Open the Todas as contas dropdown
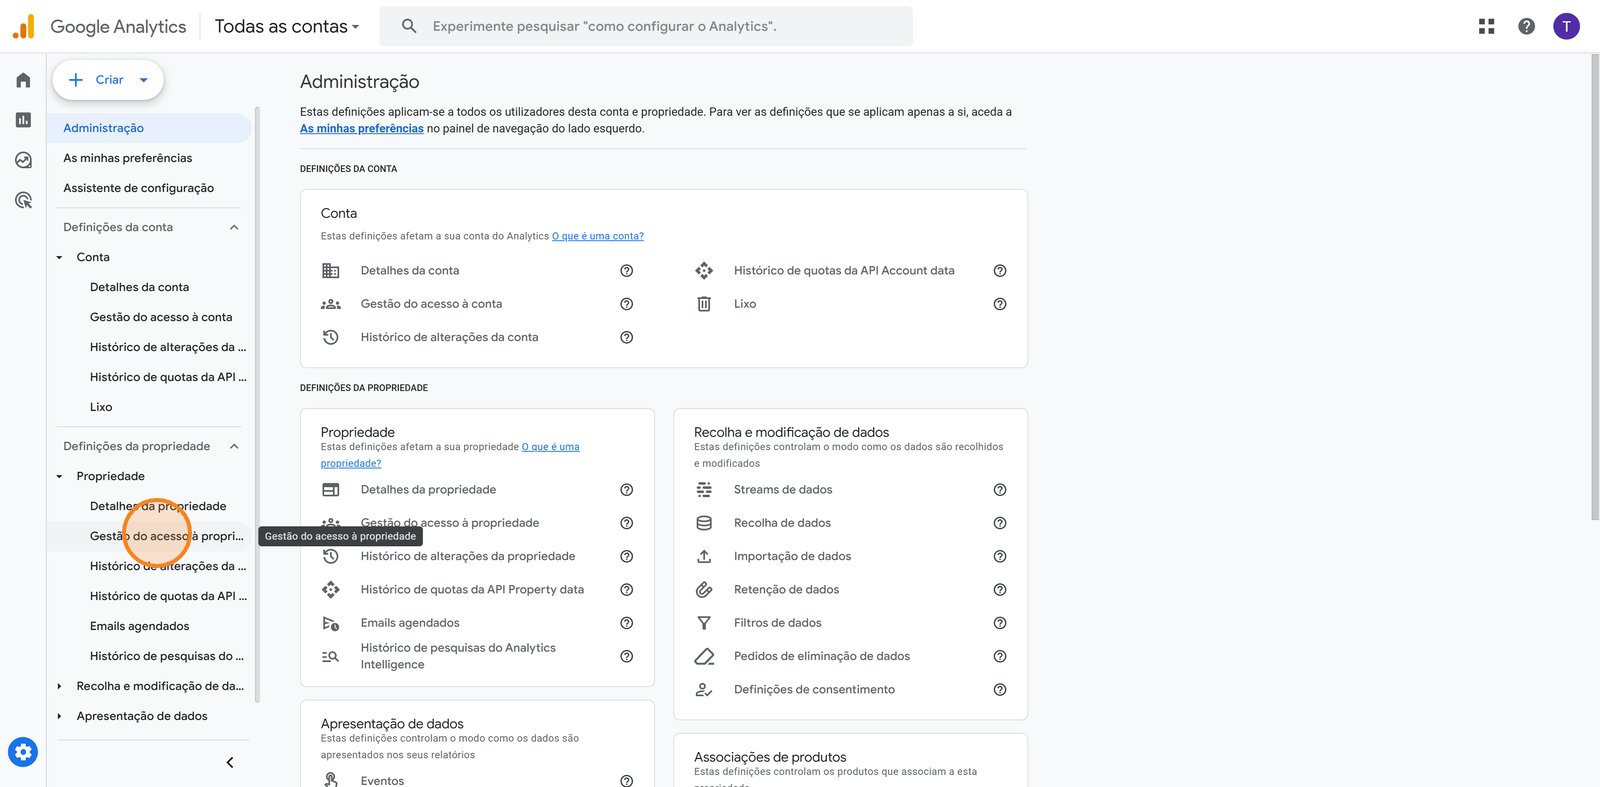The height and width of the screenshot is (787, 1600). click(286, 27)
